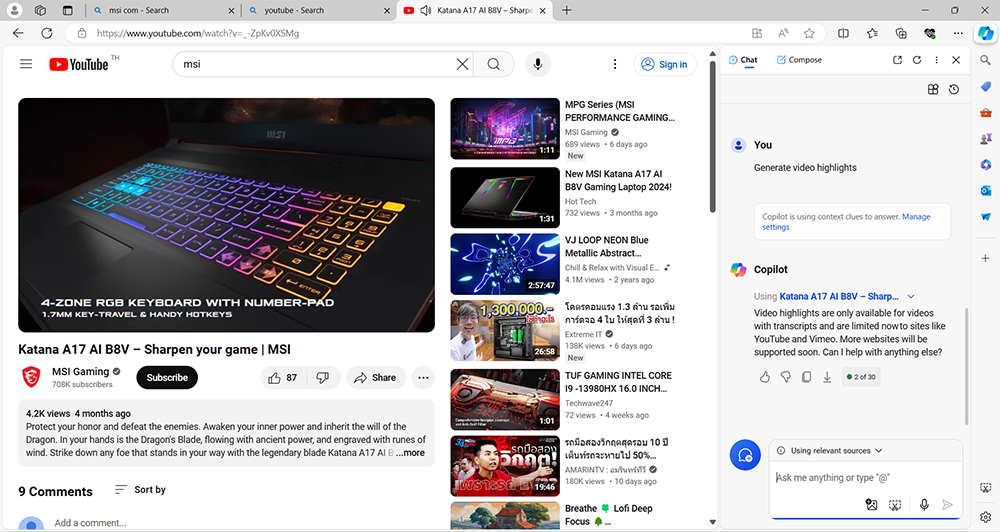
Task: Subscribe to the MSI Gaming channel
Action: (167, 378)
